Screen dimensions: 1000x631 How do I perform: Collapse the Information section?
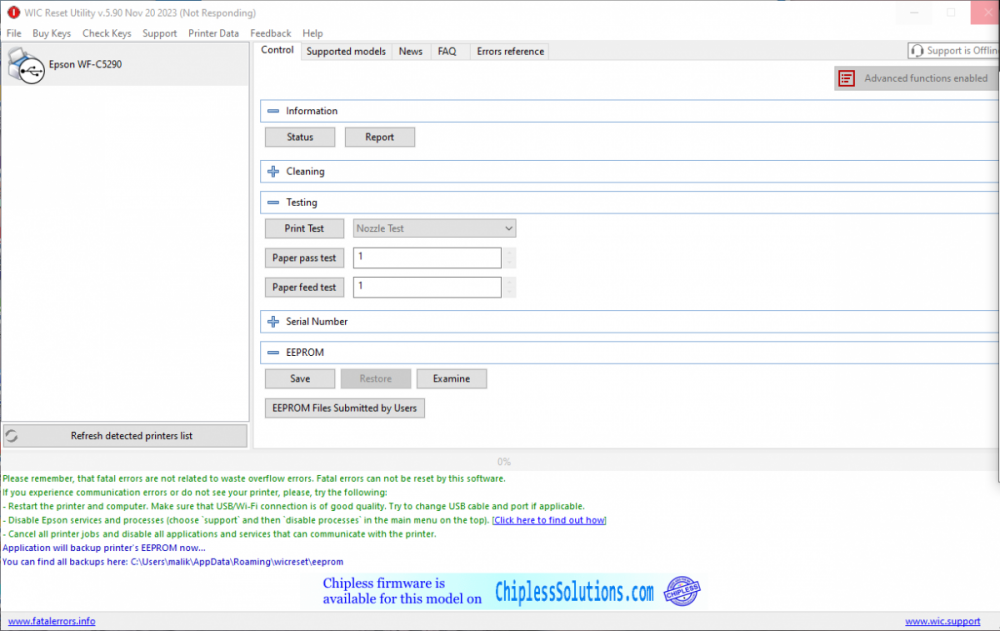pos(273,111)
